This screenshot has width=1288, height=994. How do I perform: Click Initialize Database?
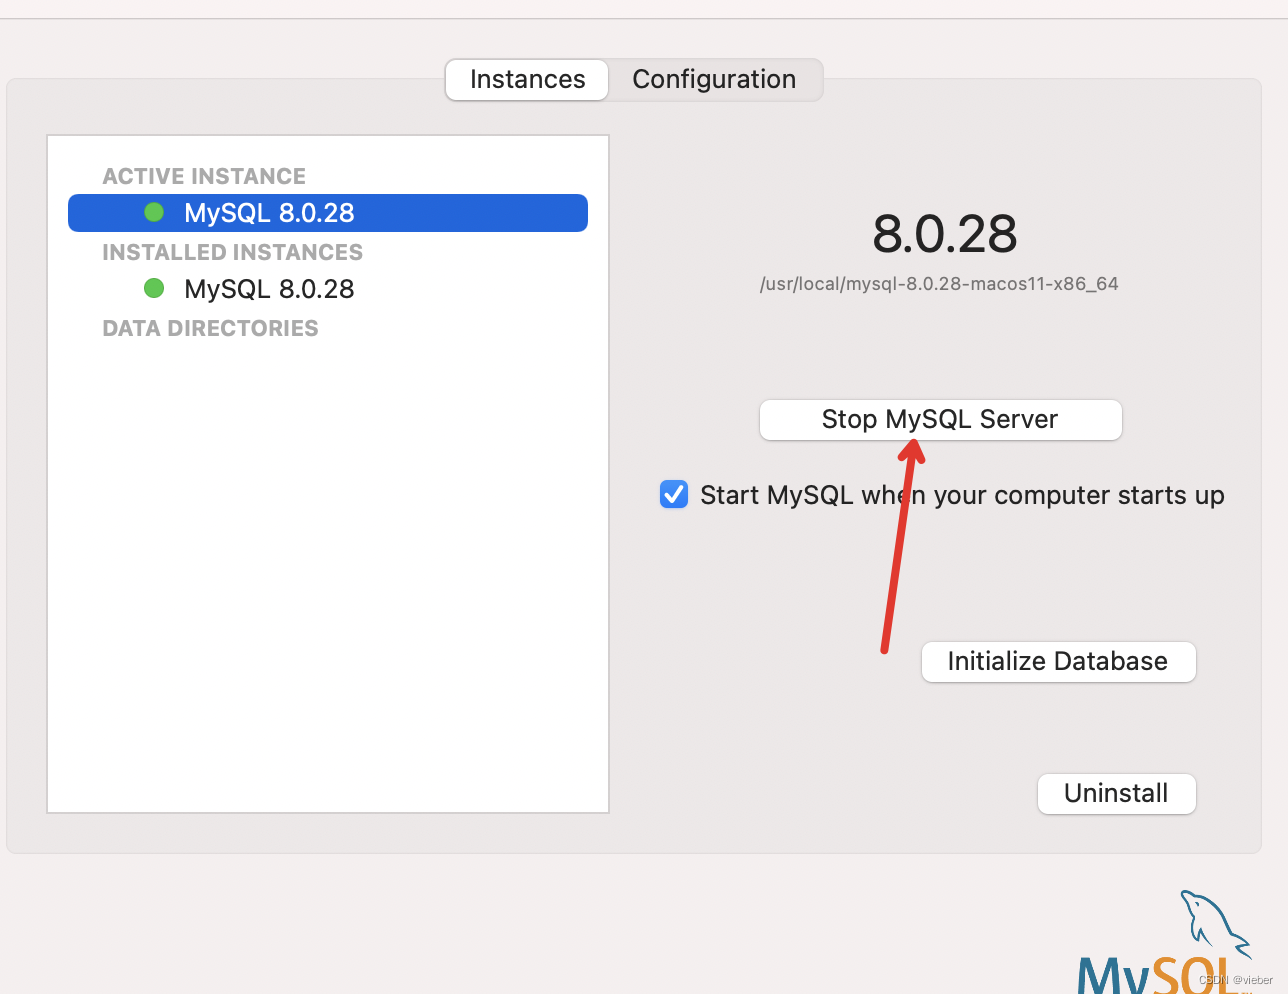(x=1057, y=661)
